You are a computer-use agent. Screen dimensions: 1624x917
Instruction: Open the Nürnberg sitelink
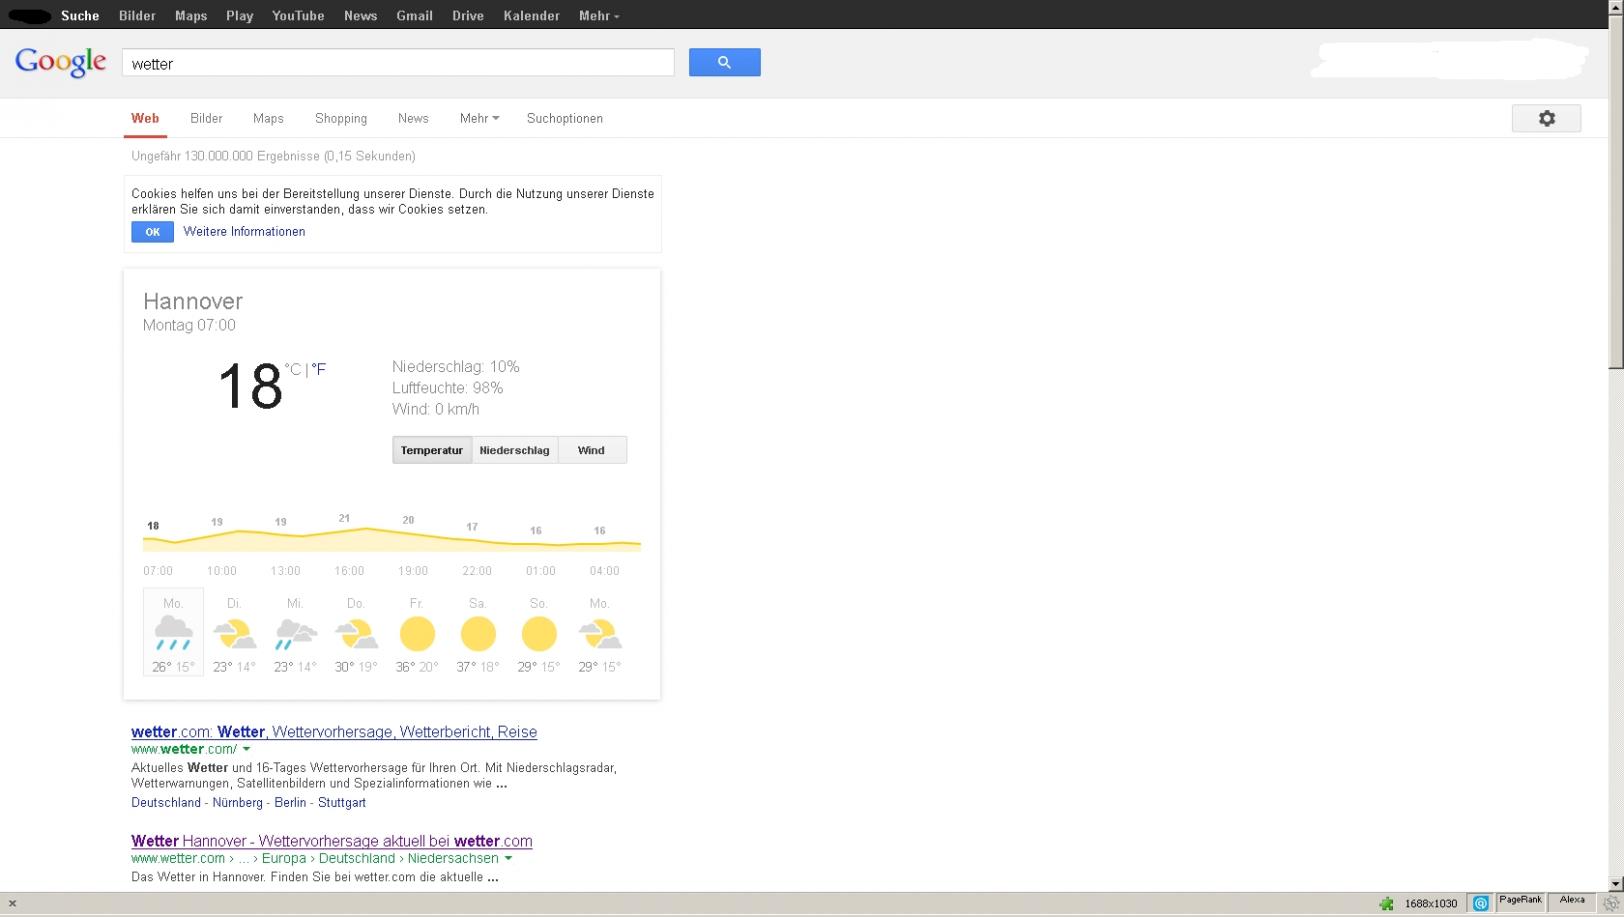[x=237, y=803]
